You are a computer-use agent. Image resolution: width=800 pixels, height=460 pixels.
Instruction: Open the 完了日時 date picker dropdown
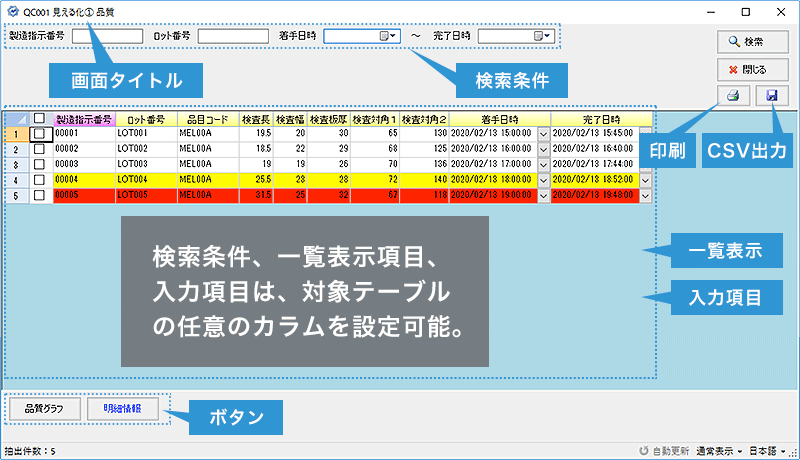[541, 36]
